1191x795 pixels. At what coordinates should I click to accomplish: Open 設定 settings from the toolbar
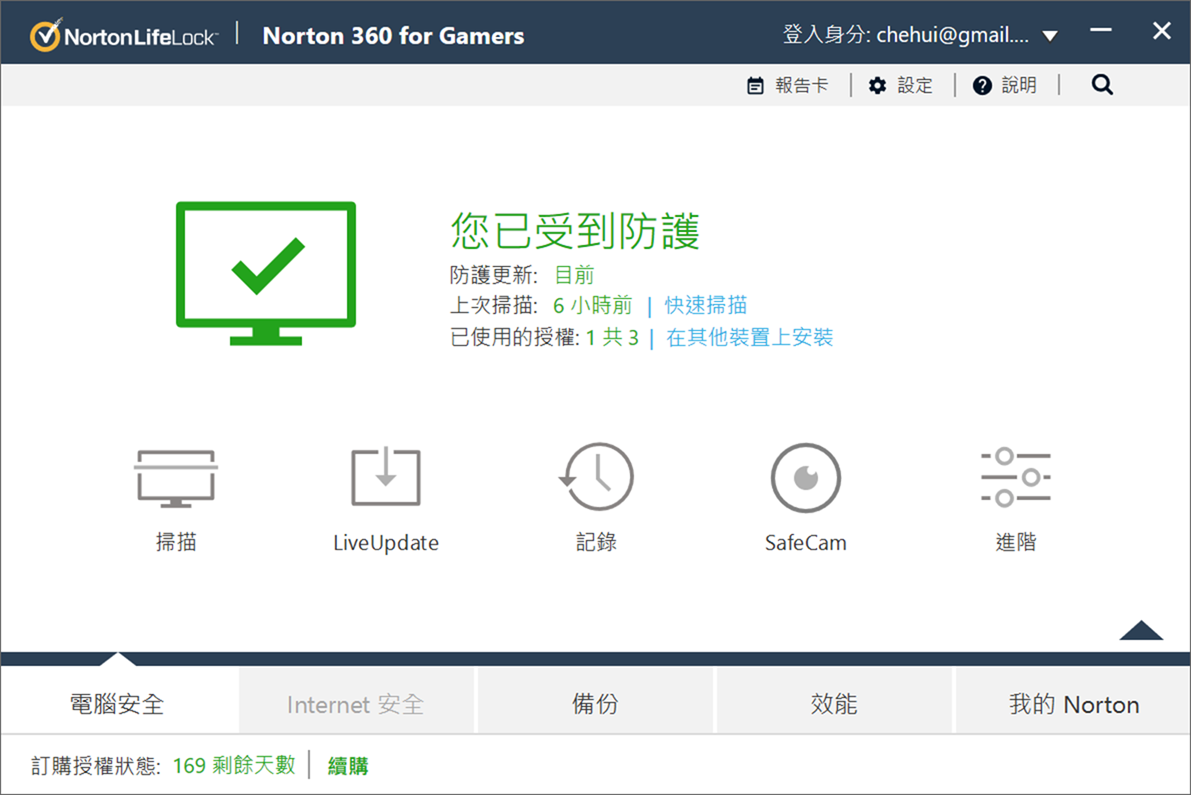pyautogui.click(x=901, y=86)
